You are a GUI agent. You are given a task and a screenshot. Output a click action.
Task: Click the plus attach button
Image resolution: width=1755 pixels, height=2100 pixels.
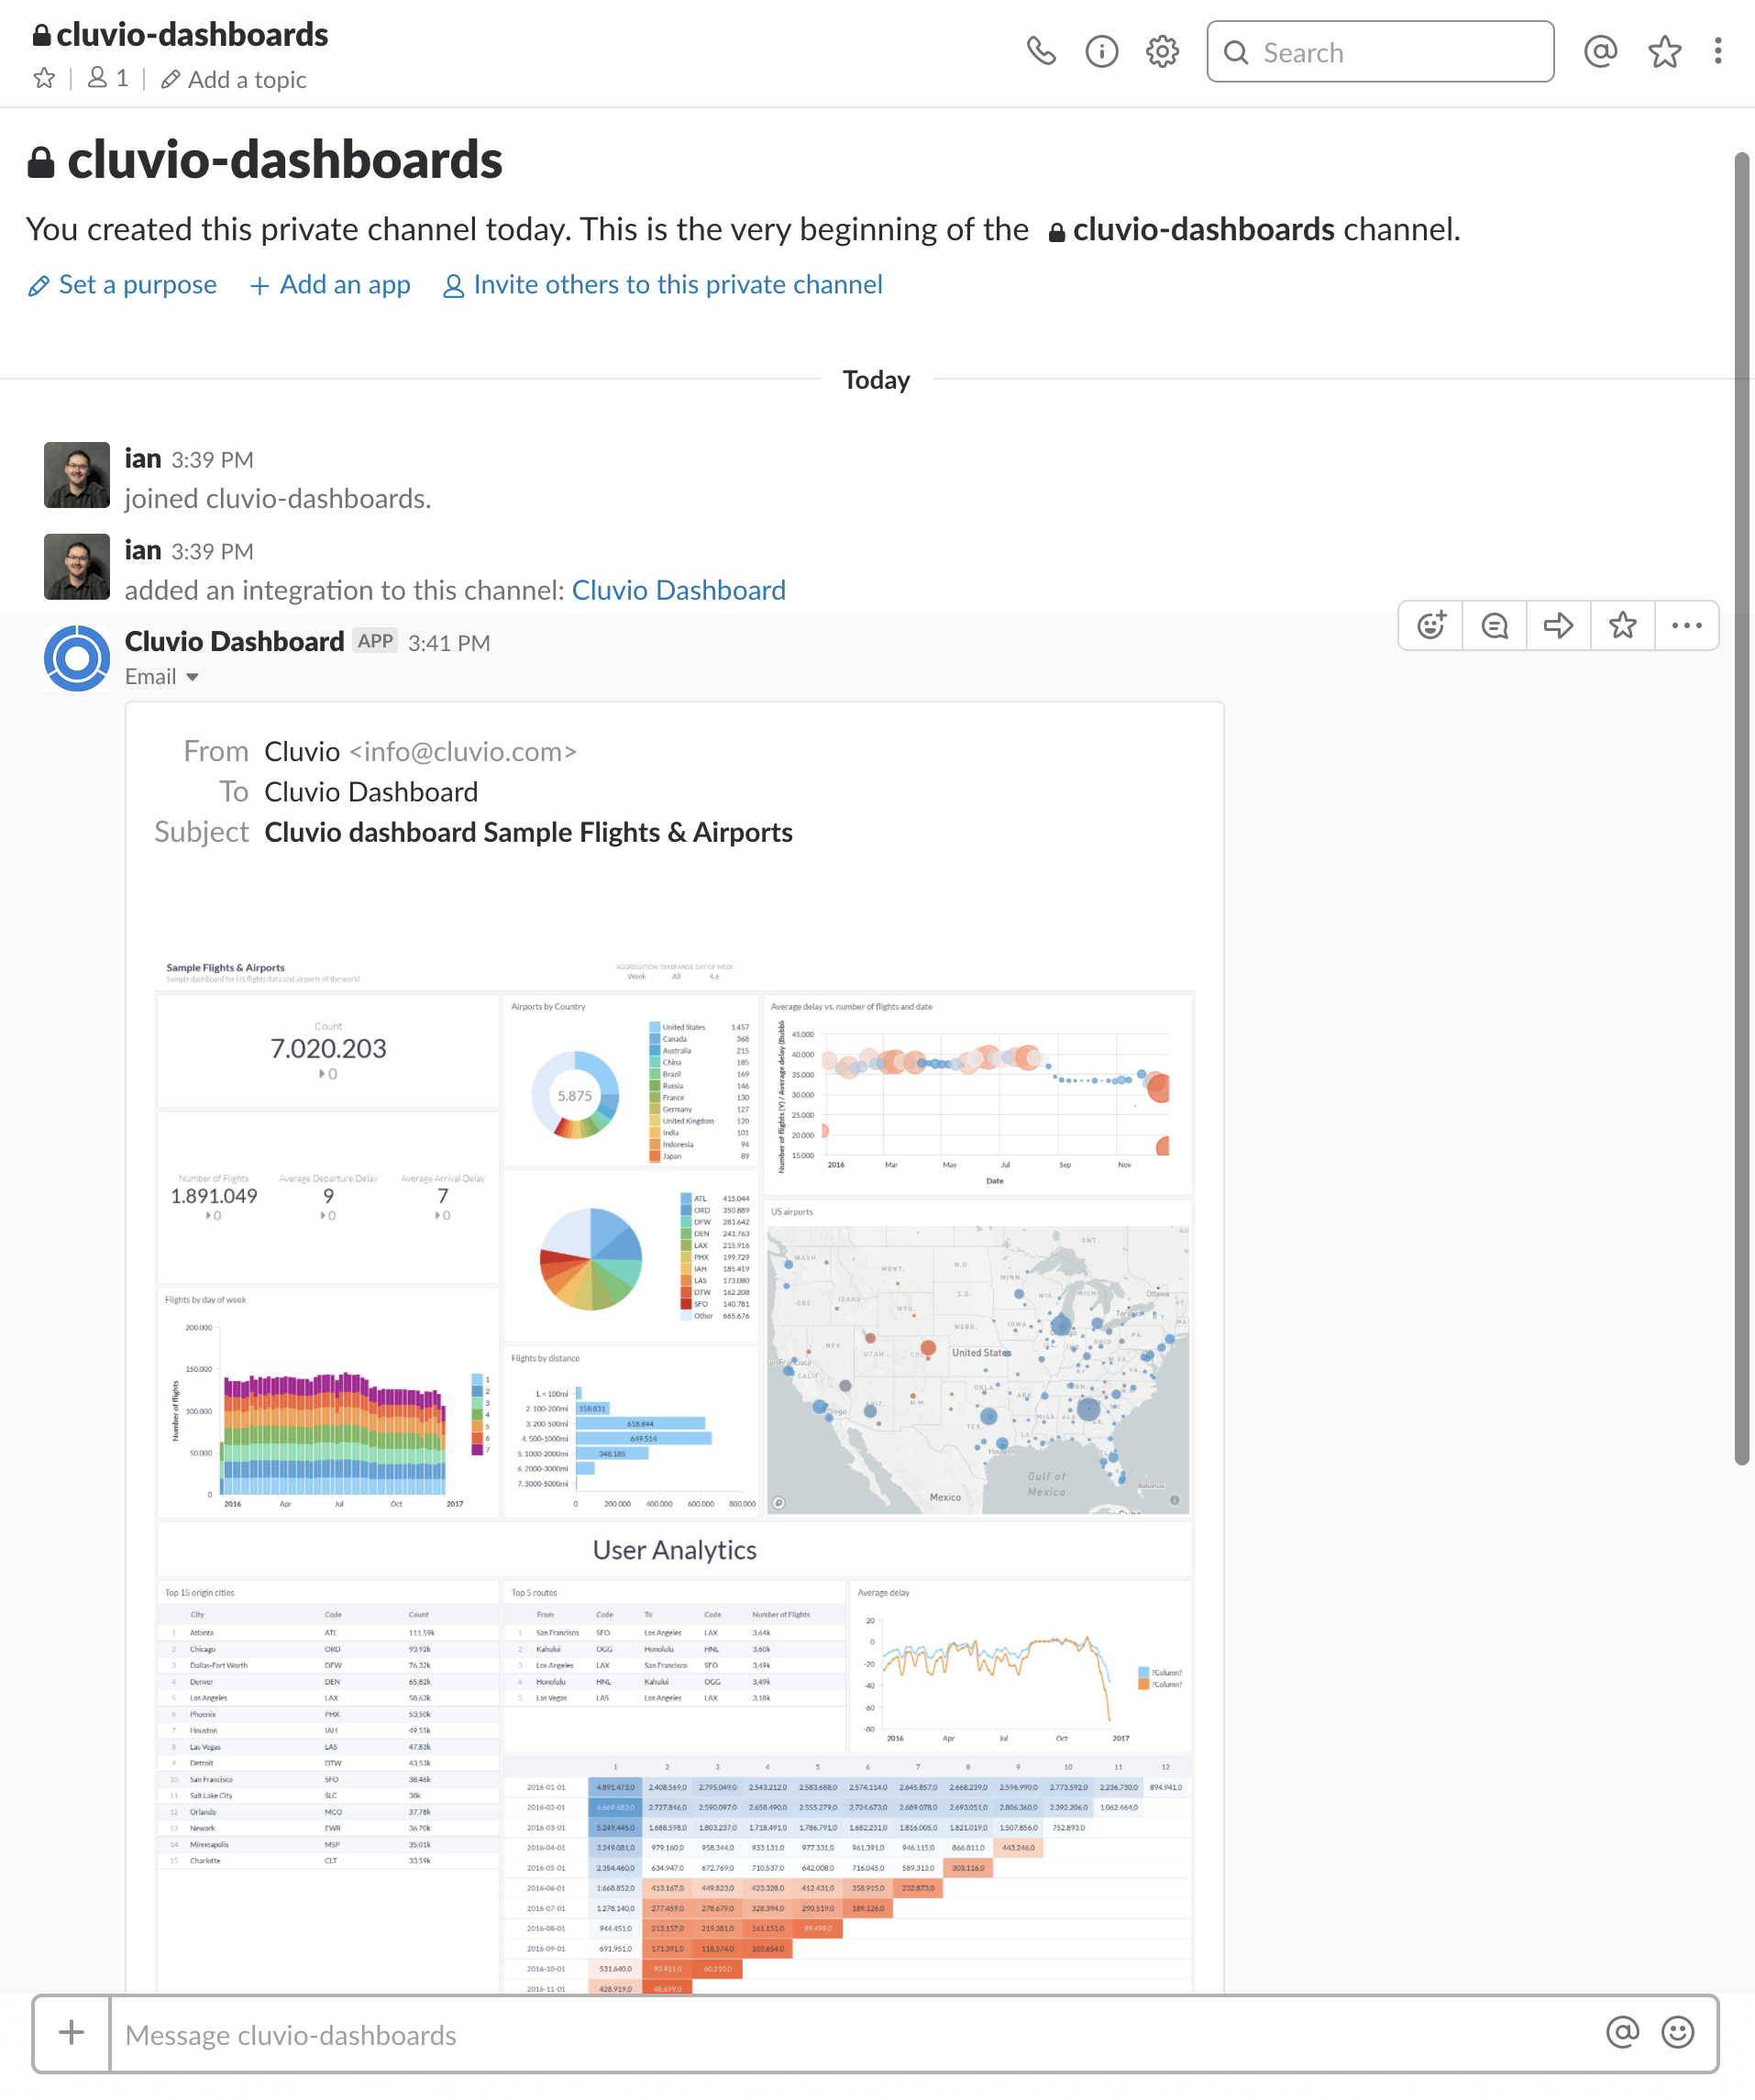point(72,2033)
